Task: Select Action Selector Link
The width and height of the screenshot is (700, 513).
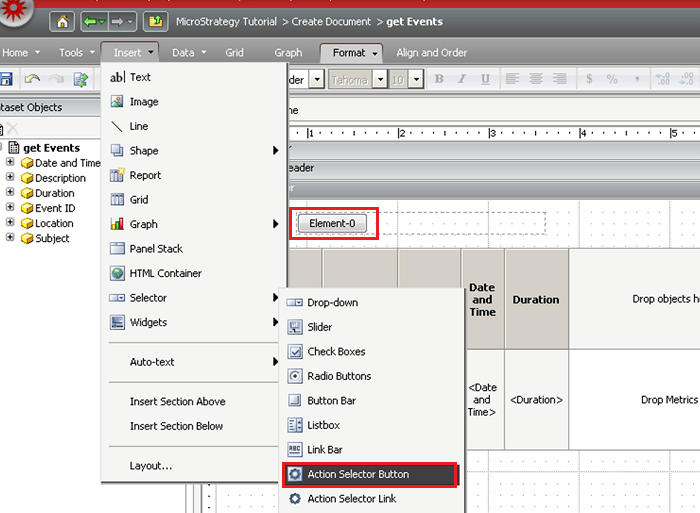Action: pos(372,499)
